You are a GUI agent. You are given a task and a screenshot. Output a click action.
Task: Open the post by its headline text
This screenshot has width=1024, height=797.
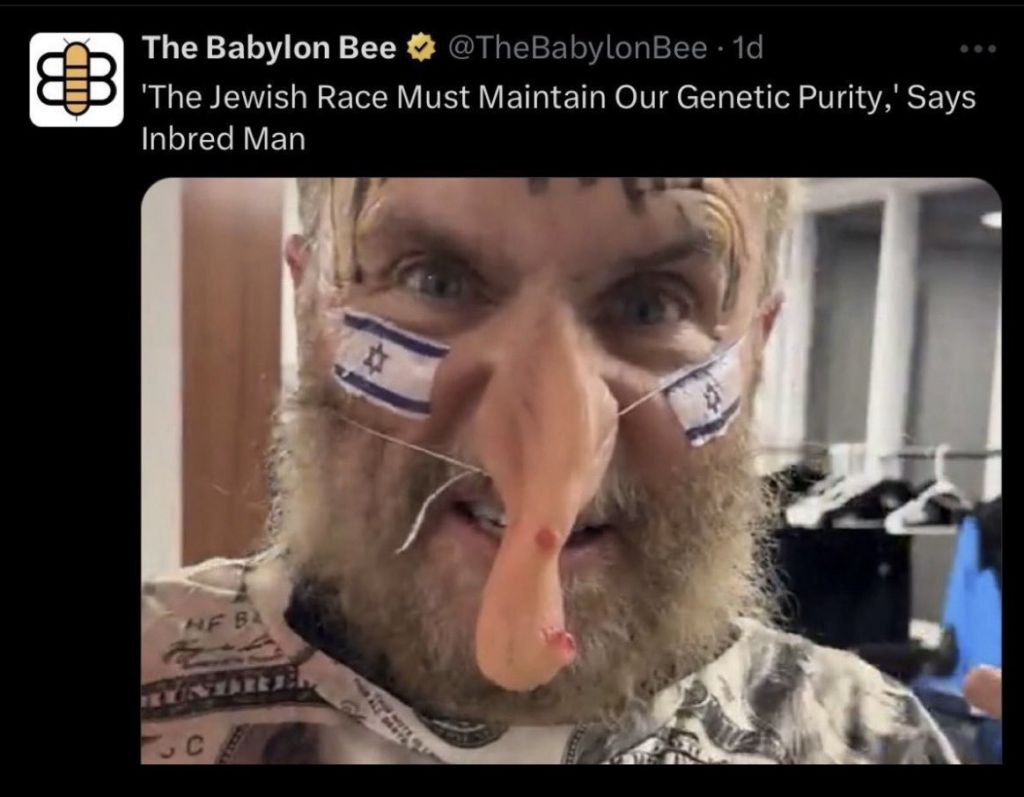point(558,118)
